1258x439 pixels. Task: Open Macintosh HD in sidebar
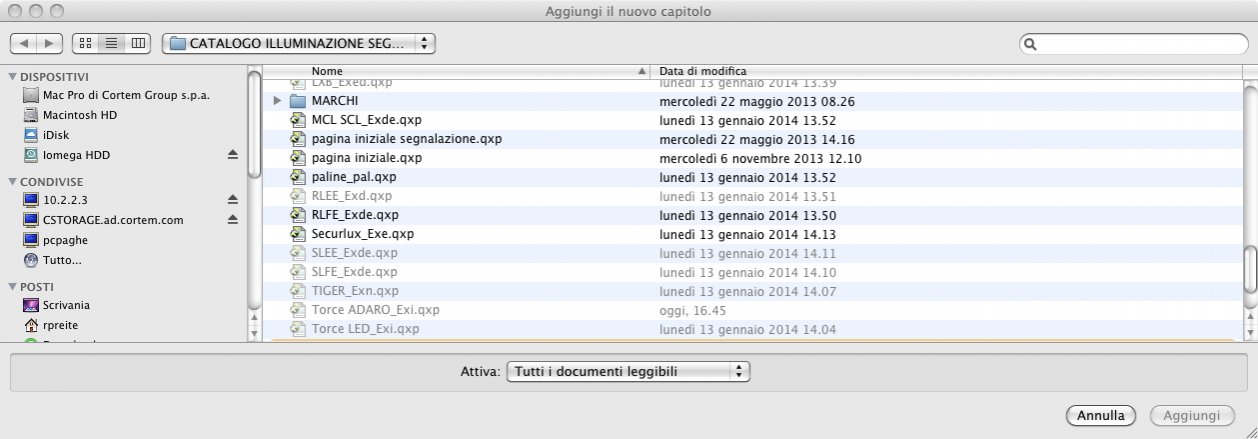80,115
